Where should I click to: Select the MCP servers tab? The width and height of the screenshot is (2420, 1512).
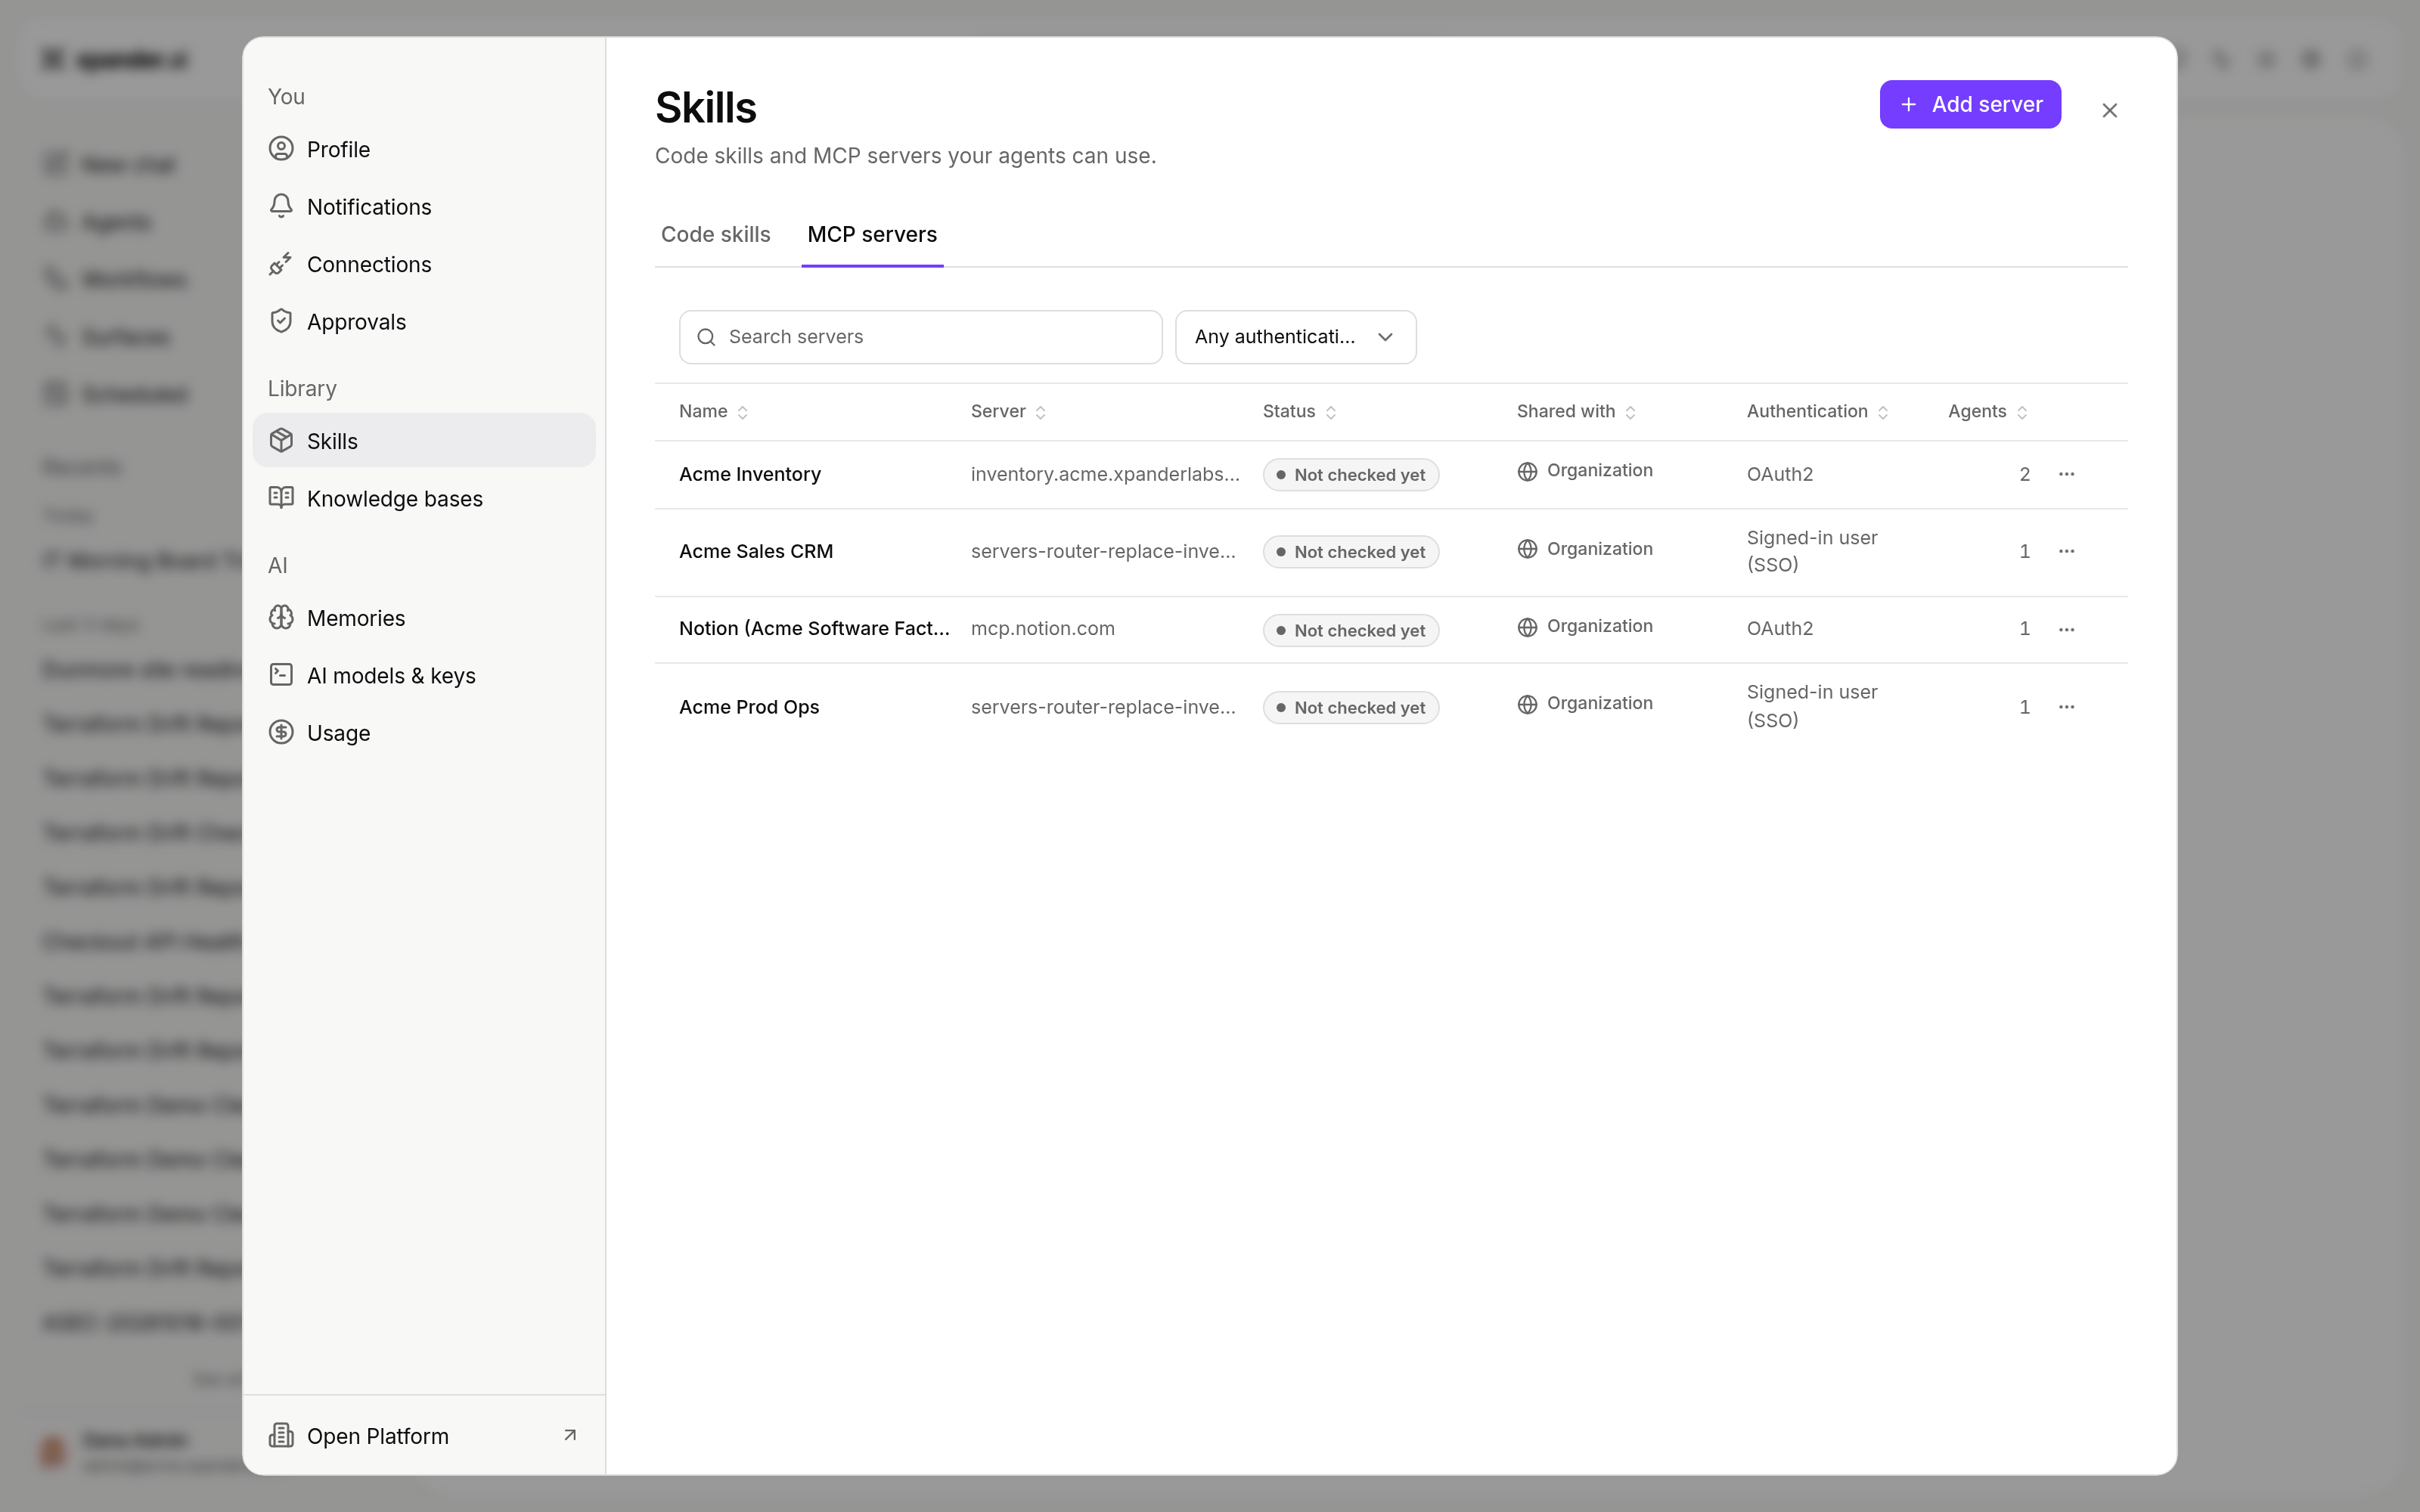(872, 235)
